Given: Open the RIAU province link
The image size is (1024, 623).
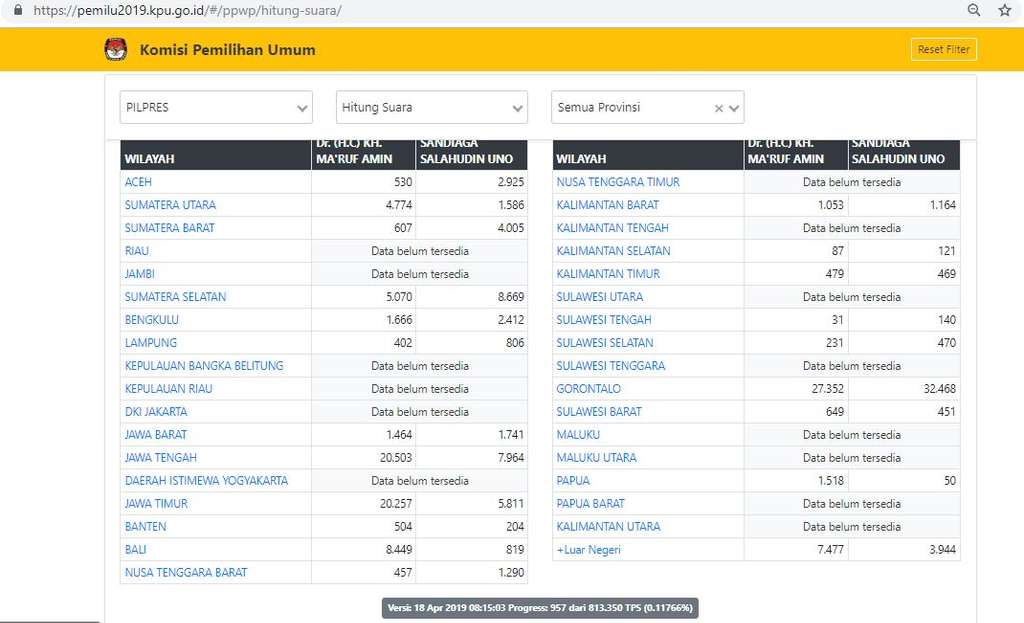Looking at the screenshot, I should tap(136, 251).
